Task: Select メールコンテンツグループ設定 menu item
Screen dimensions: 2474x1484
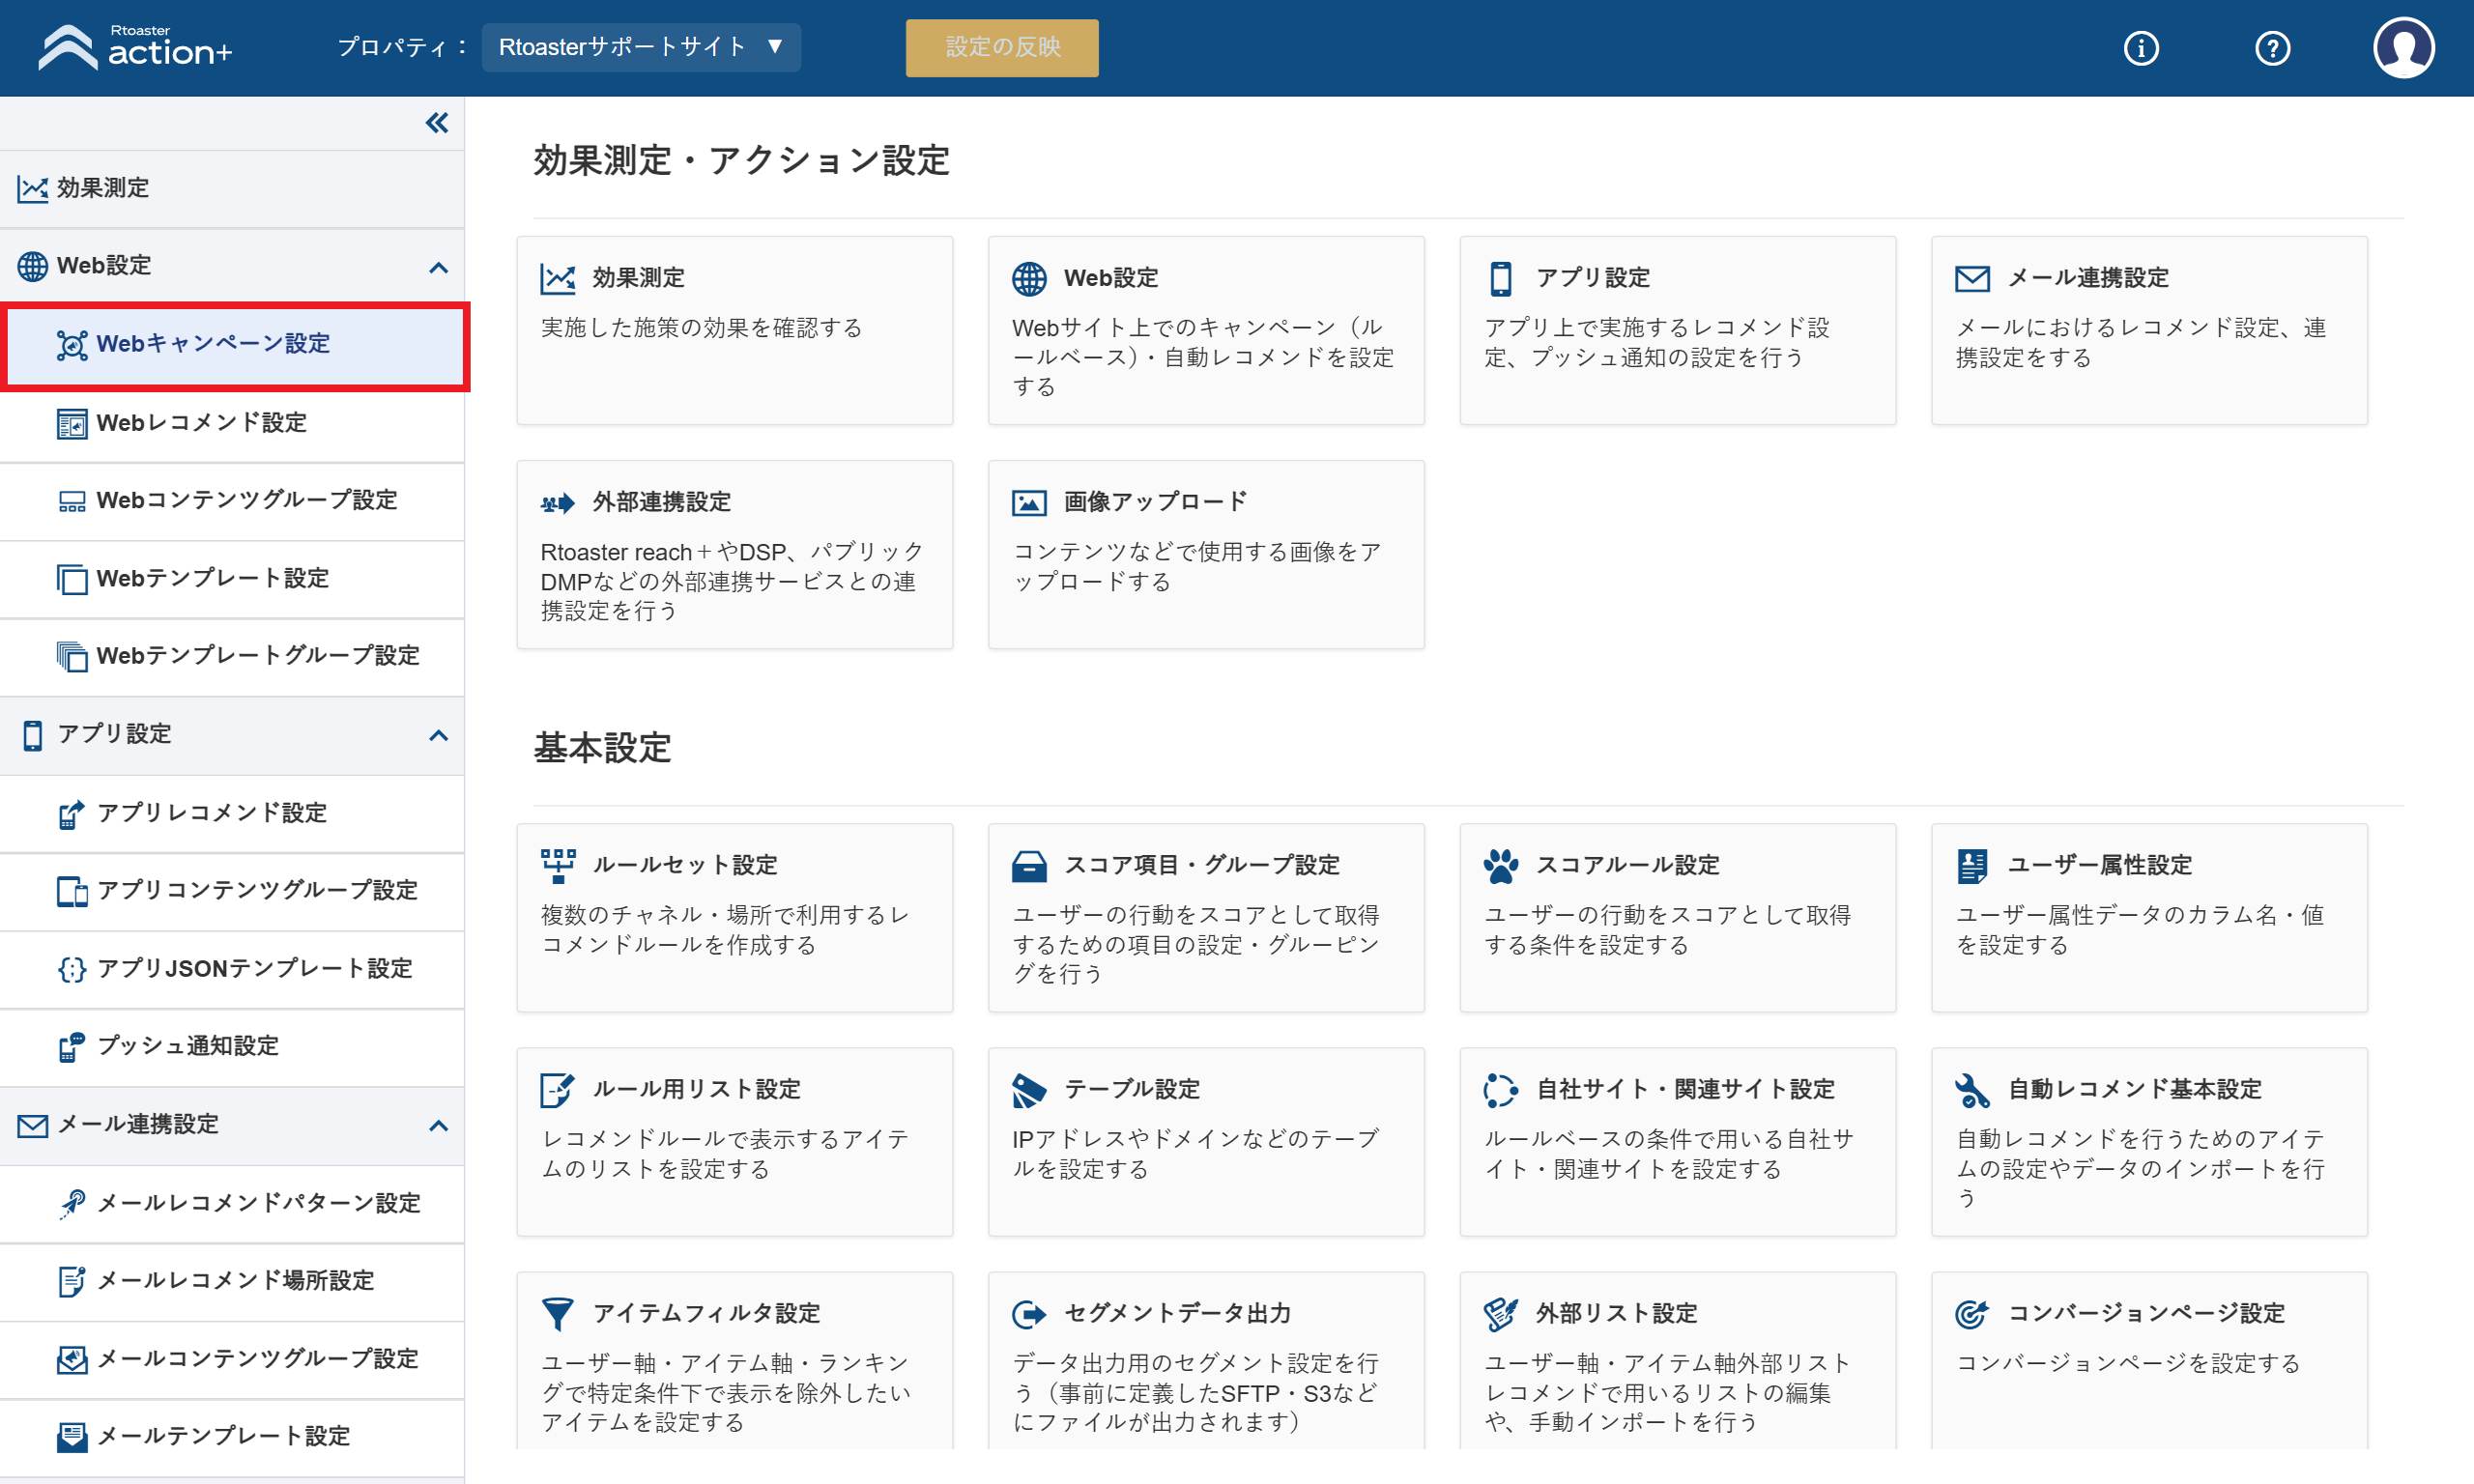Action: (232, 1359)
